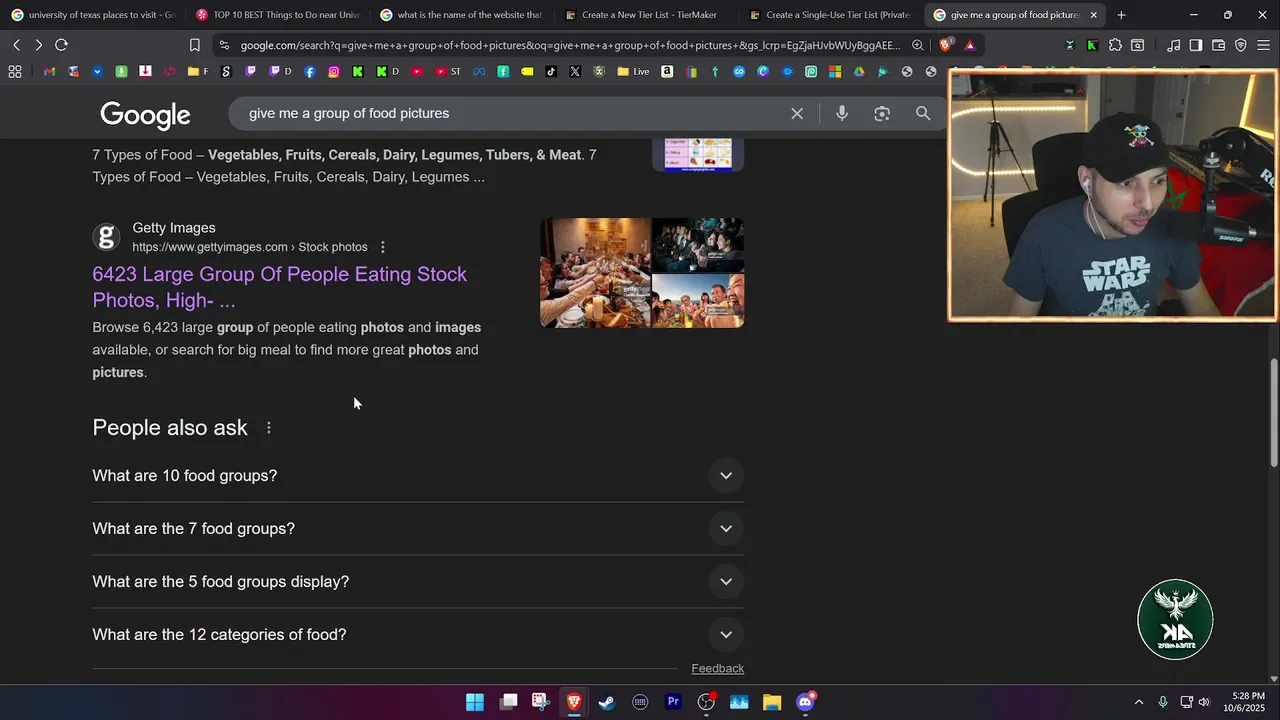Open Adobe Premiere Pro from the taskbar
Screen dimensions: 1280x720
[x=673, y=702]
